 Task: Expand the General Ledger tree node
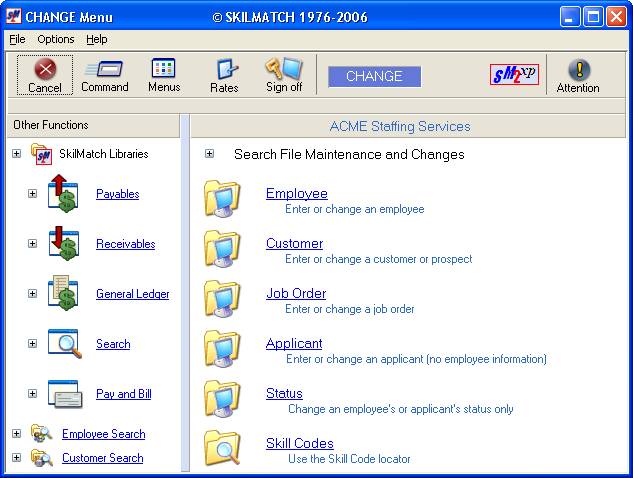coord(33,294)
